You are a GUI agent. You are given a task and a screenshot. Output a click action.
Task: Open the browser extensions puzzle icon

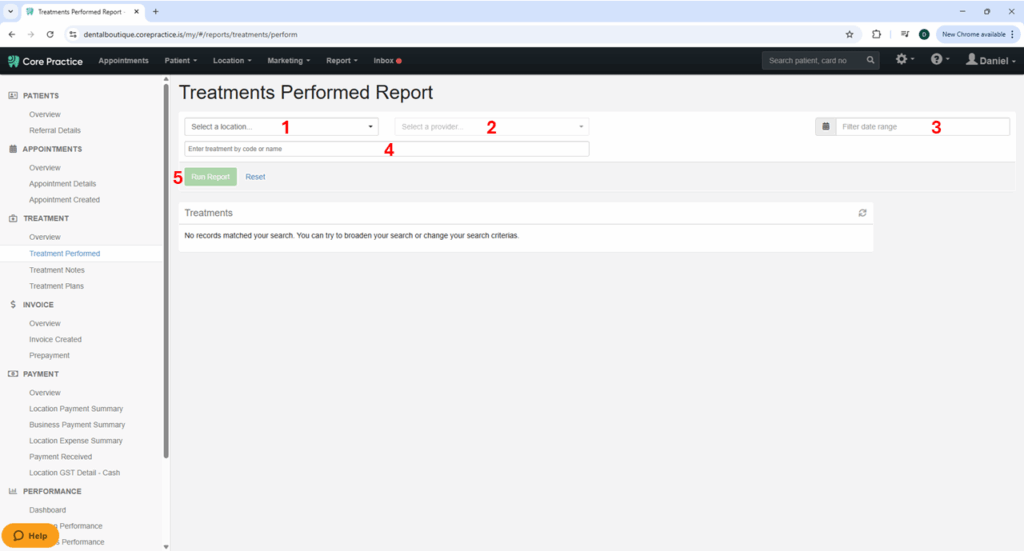point(876,35)
